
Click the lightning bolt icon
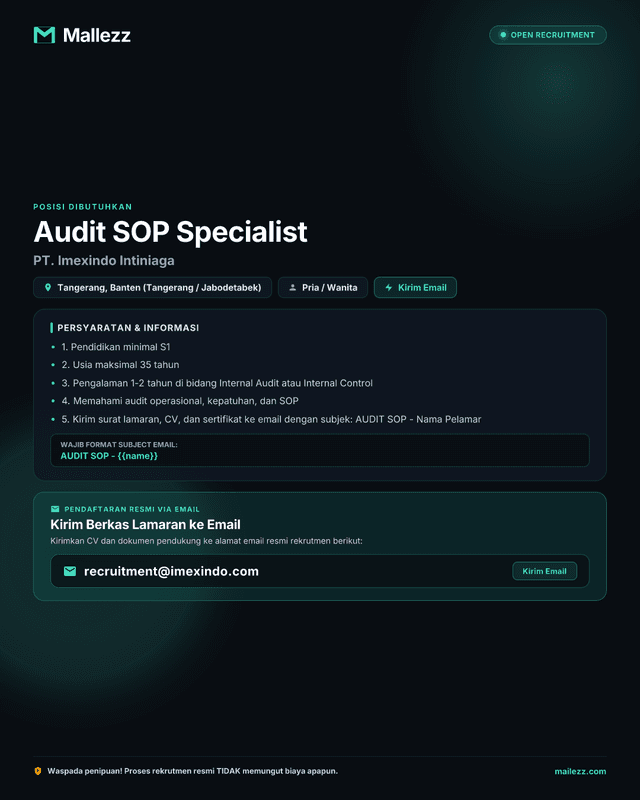[388, 288]
